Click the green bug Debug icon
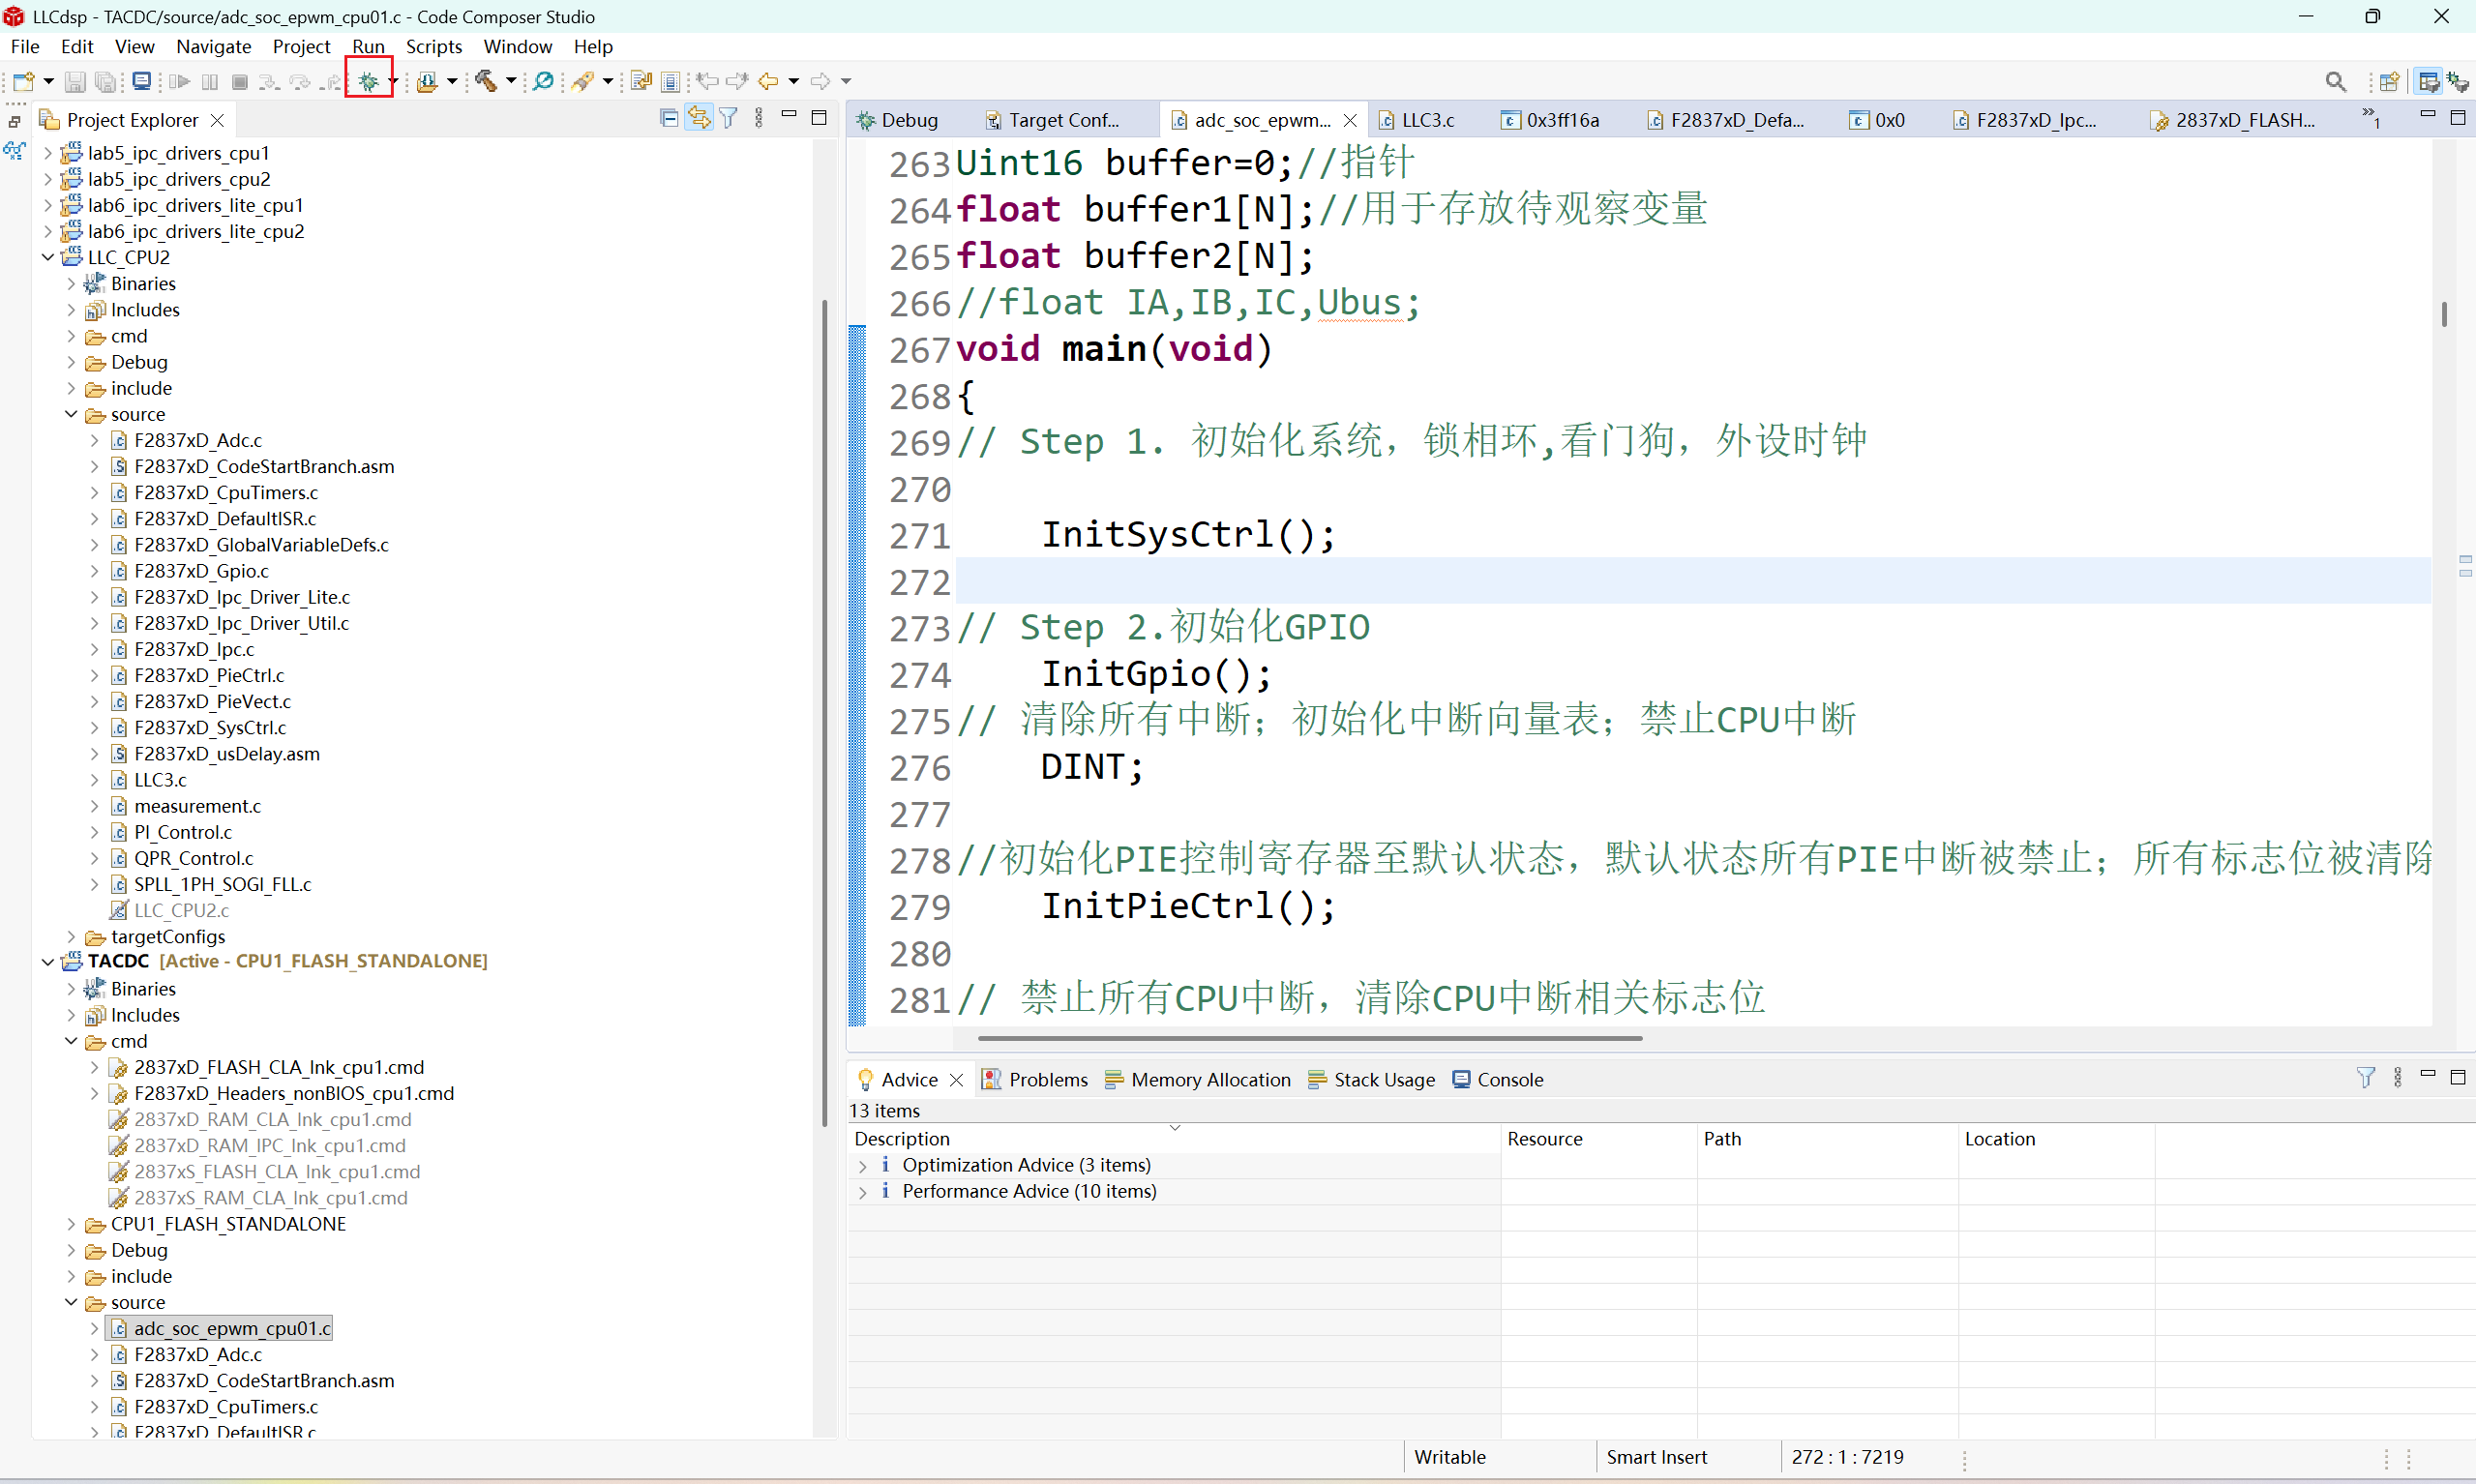This screenshot has height=1484, width=2476. tap(369, 81)
